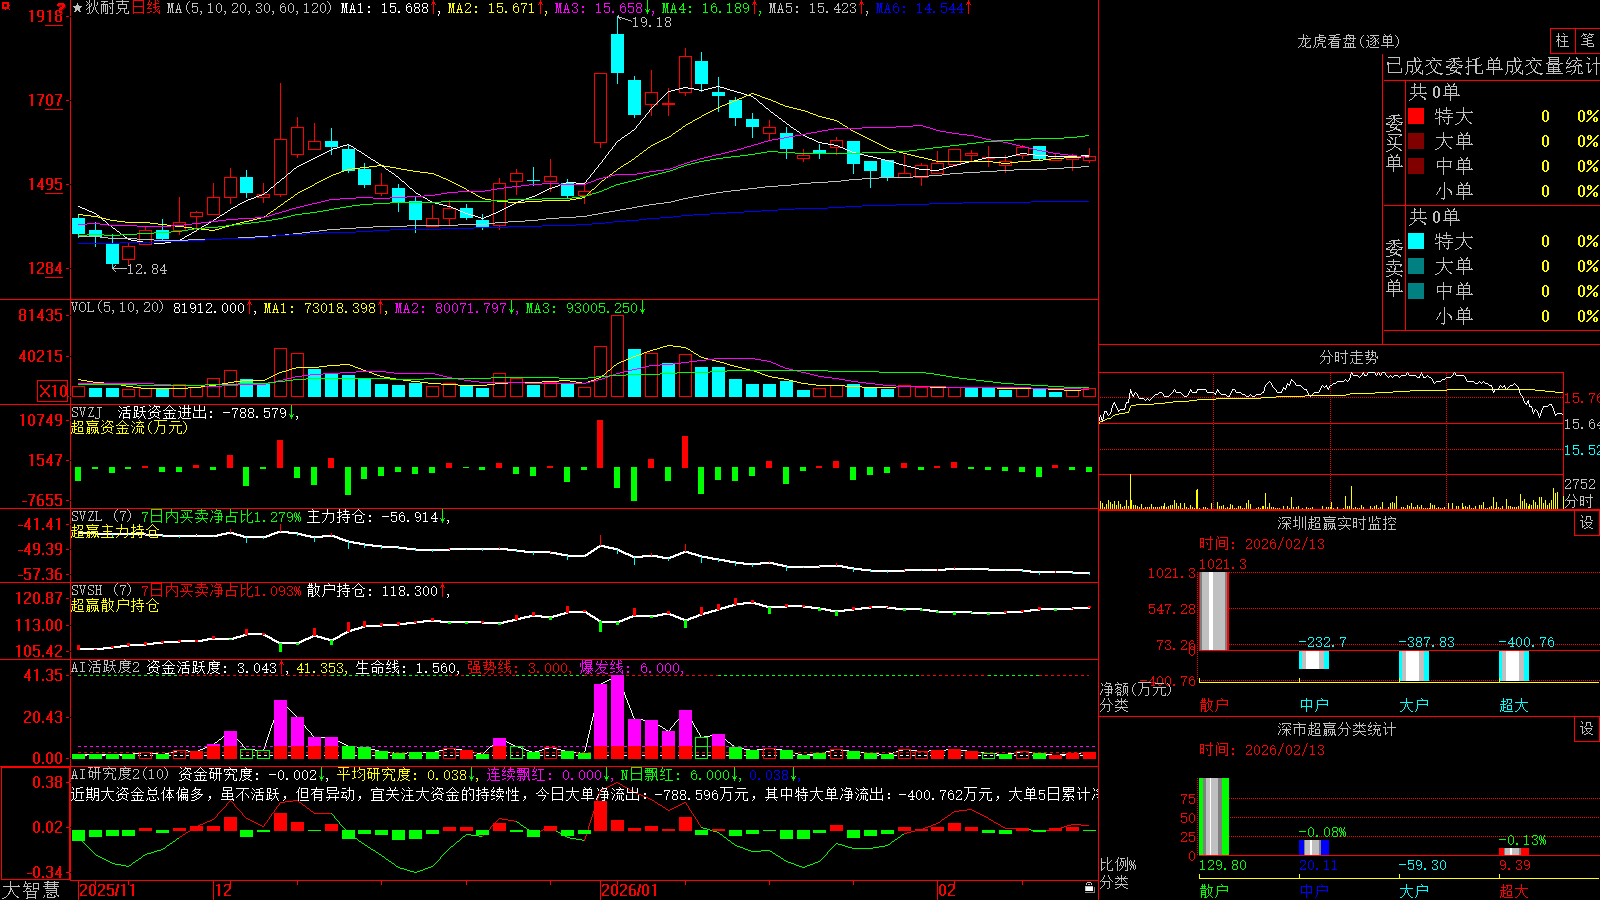The image size is (1600, 900).
Task: Click the 龙虎看盘(逐单) heading
Action: click(x=1349, y=41)
